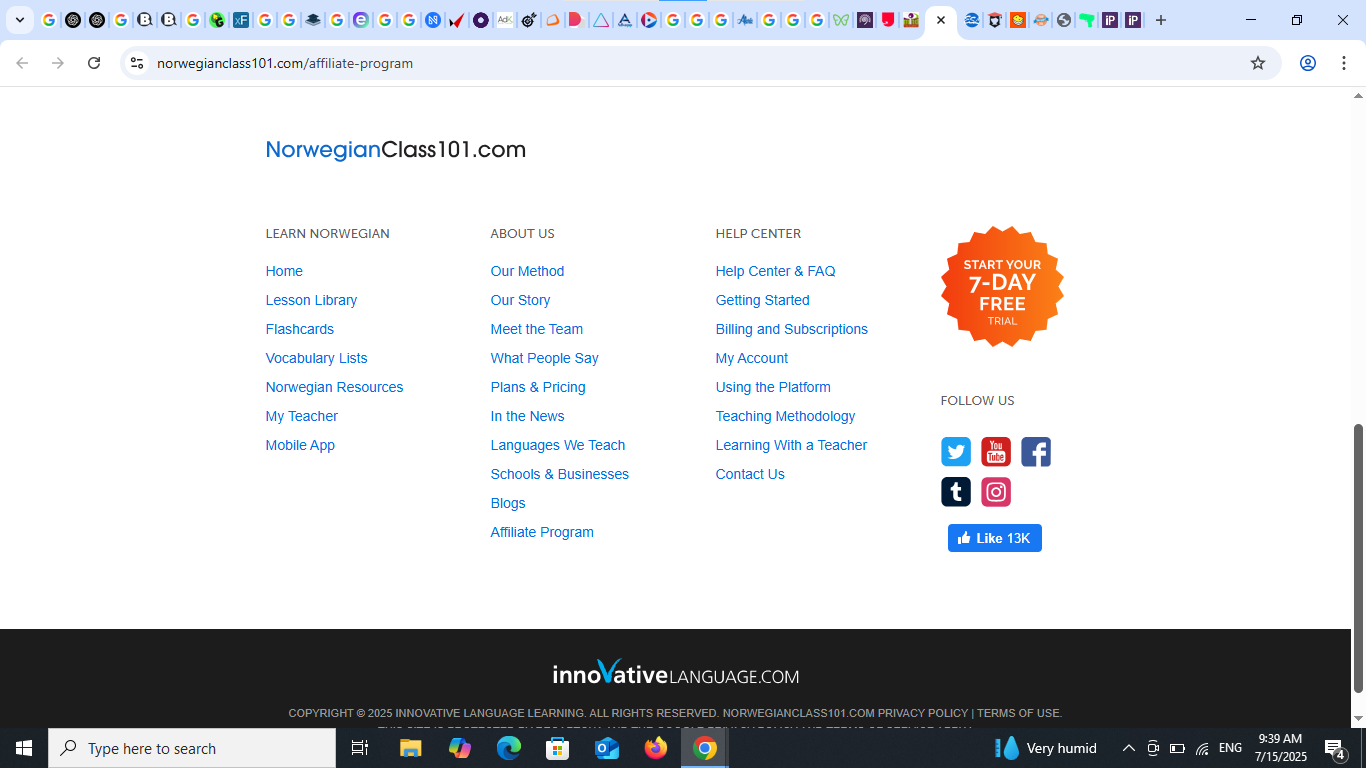Viewport: 1366px width, 768px height.
Task: Open the Windows Start menu
Action: click(x=24, y=748)
